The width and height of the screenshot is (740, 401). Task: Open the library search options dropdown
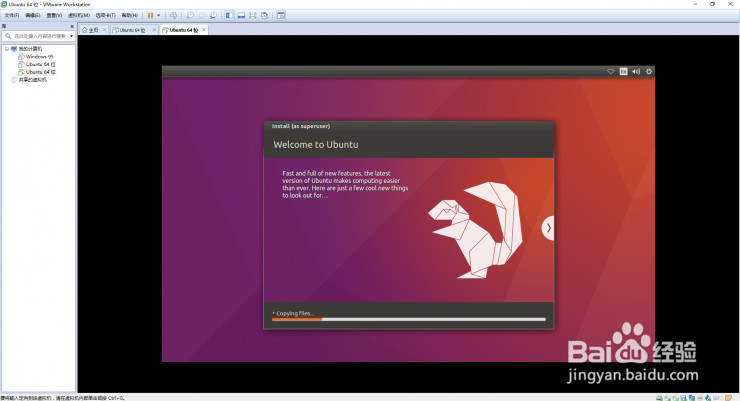[x=71, y=36]
